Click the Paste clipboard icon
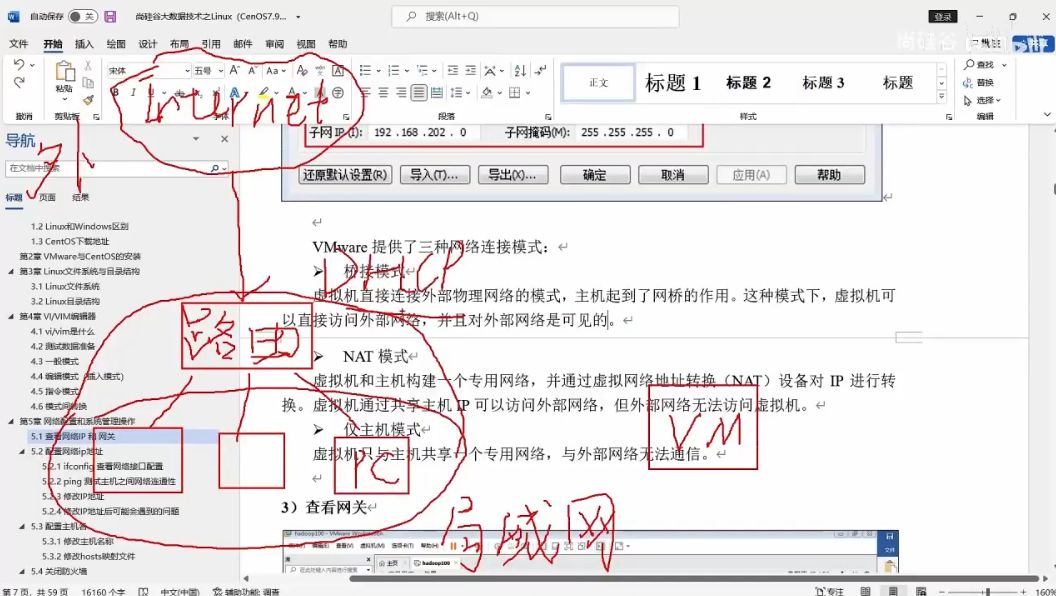1056x596 pixels. pyautogui.click(x=65, y=71)
